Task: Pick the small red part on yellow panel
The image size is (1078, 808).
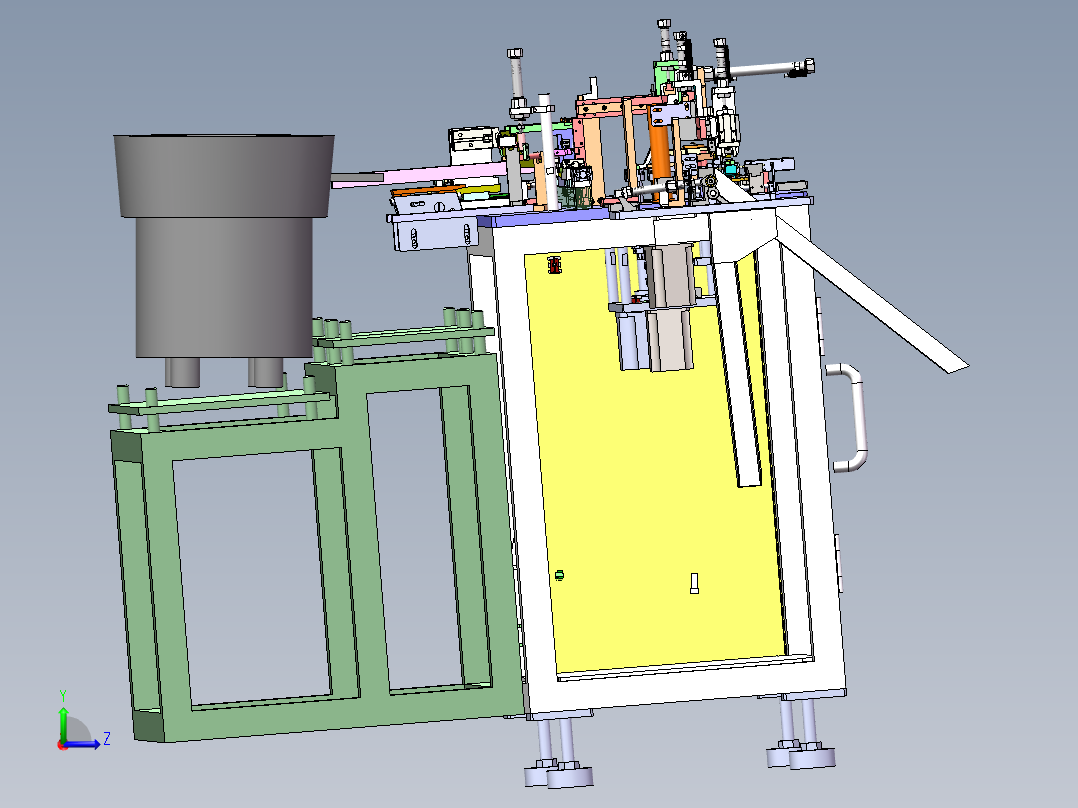Action: (555, 265)
